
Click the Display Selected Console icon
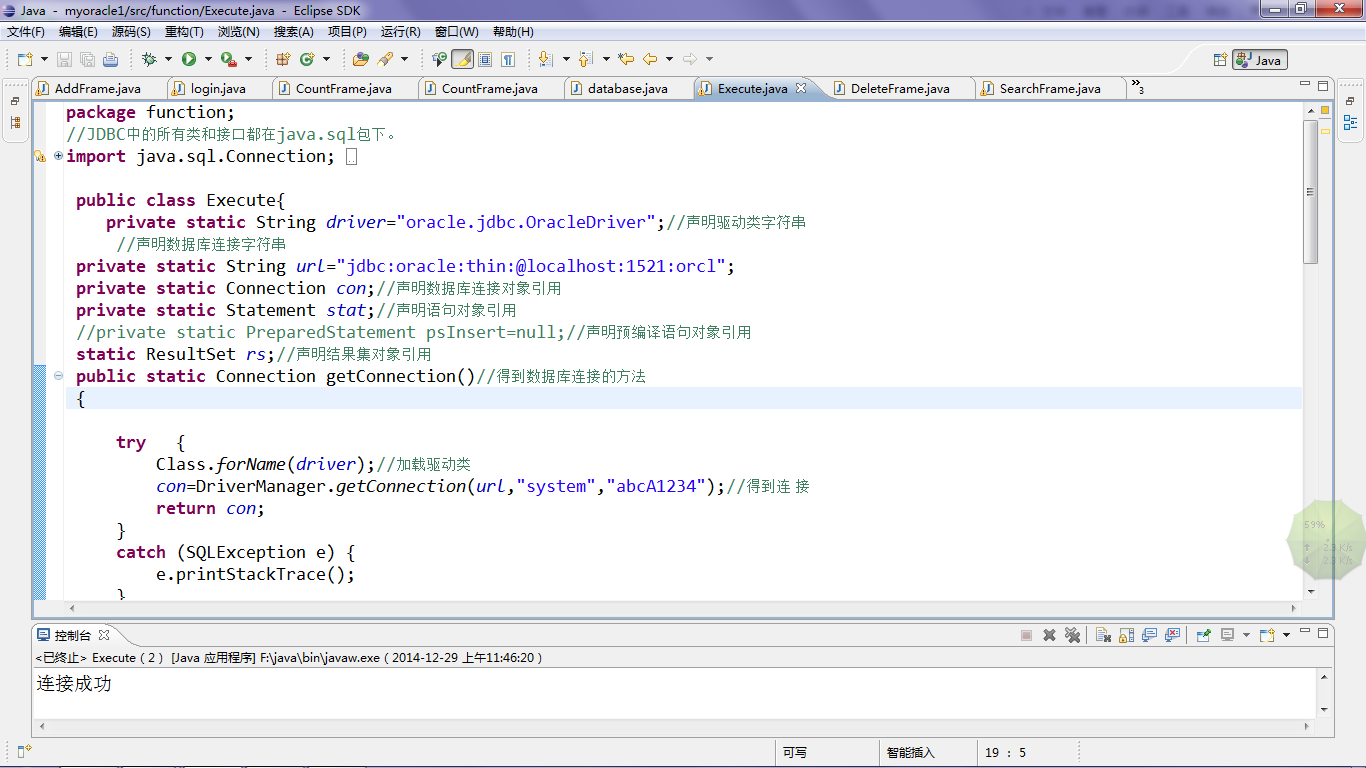point(1227,635)
